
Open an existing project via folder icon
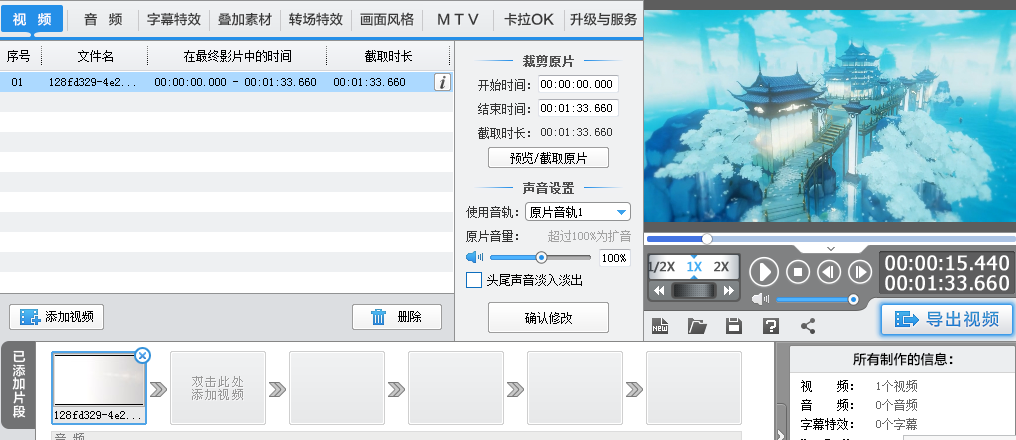[x=697, y=326]
